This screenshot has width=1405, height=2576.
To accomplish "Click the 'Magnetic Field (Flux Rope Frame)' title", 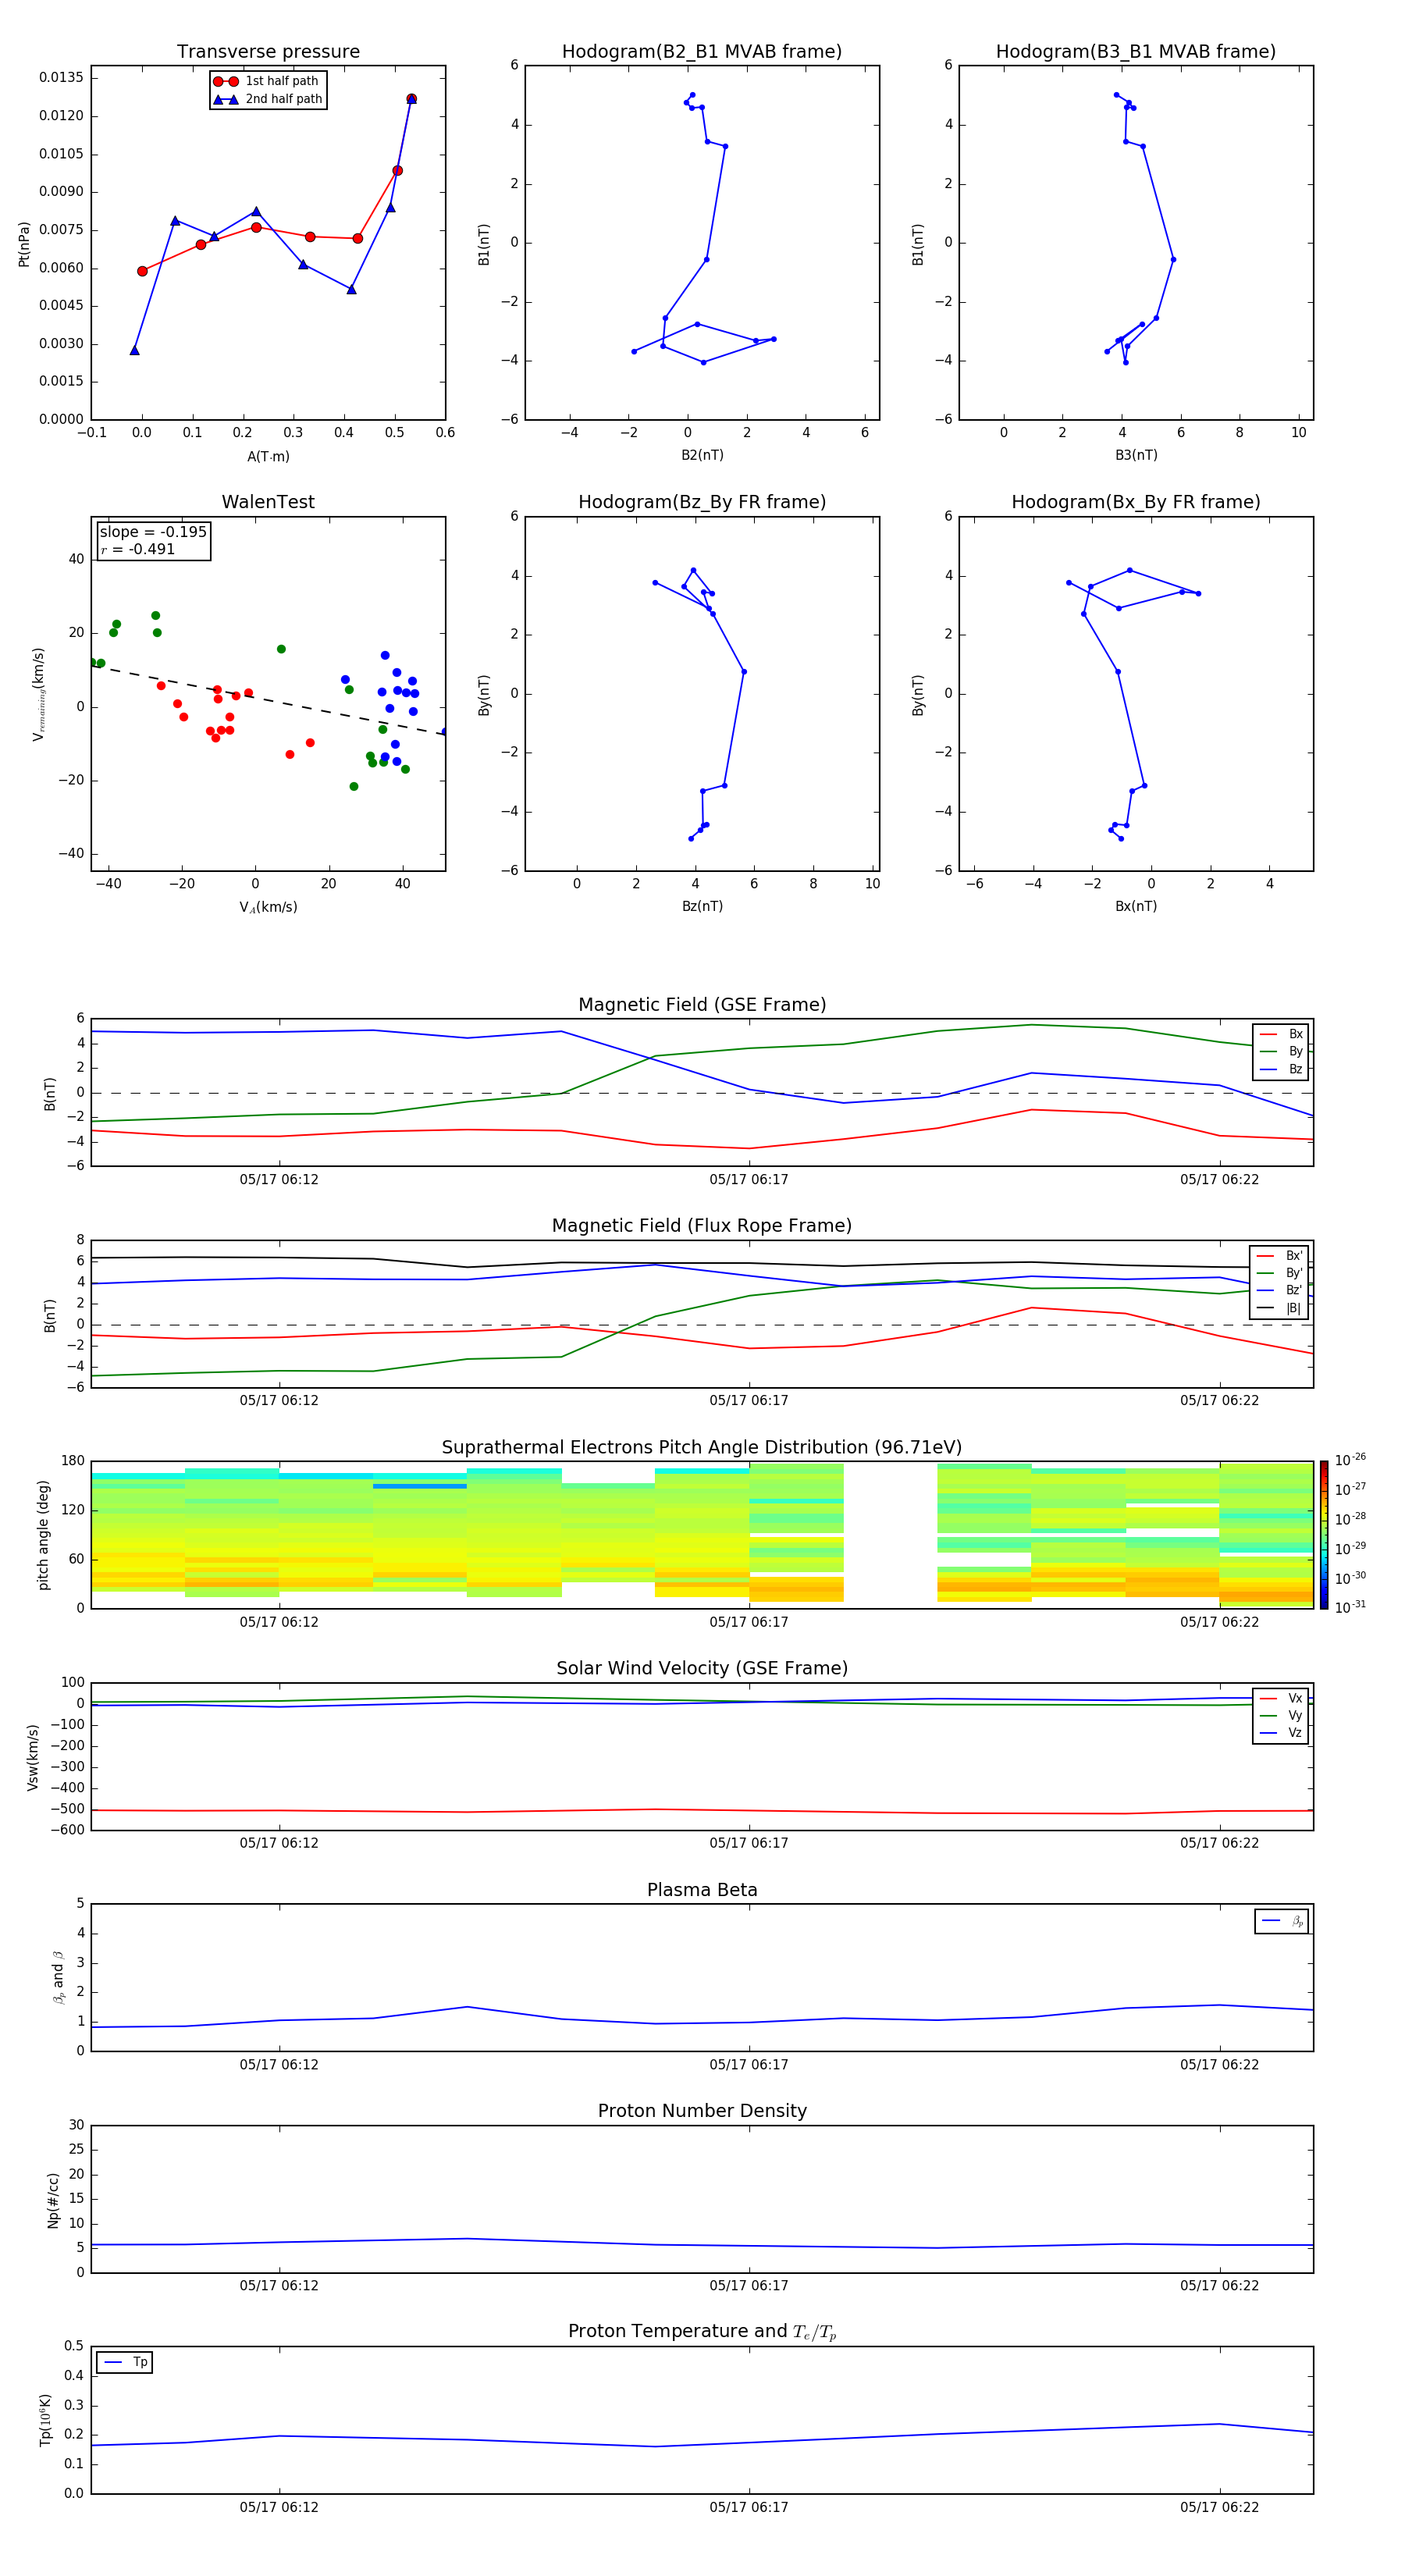I will pyautogui.click(x=702, y=1226).
